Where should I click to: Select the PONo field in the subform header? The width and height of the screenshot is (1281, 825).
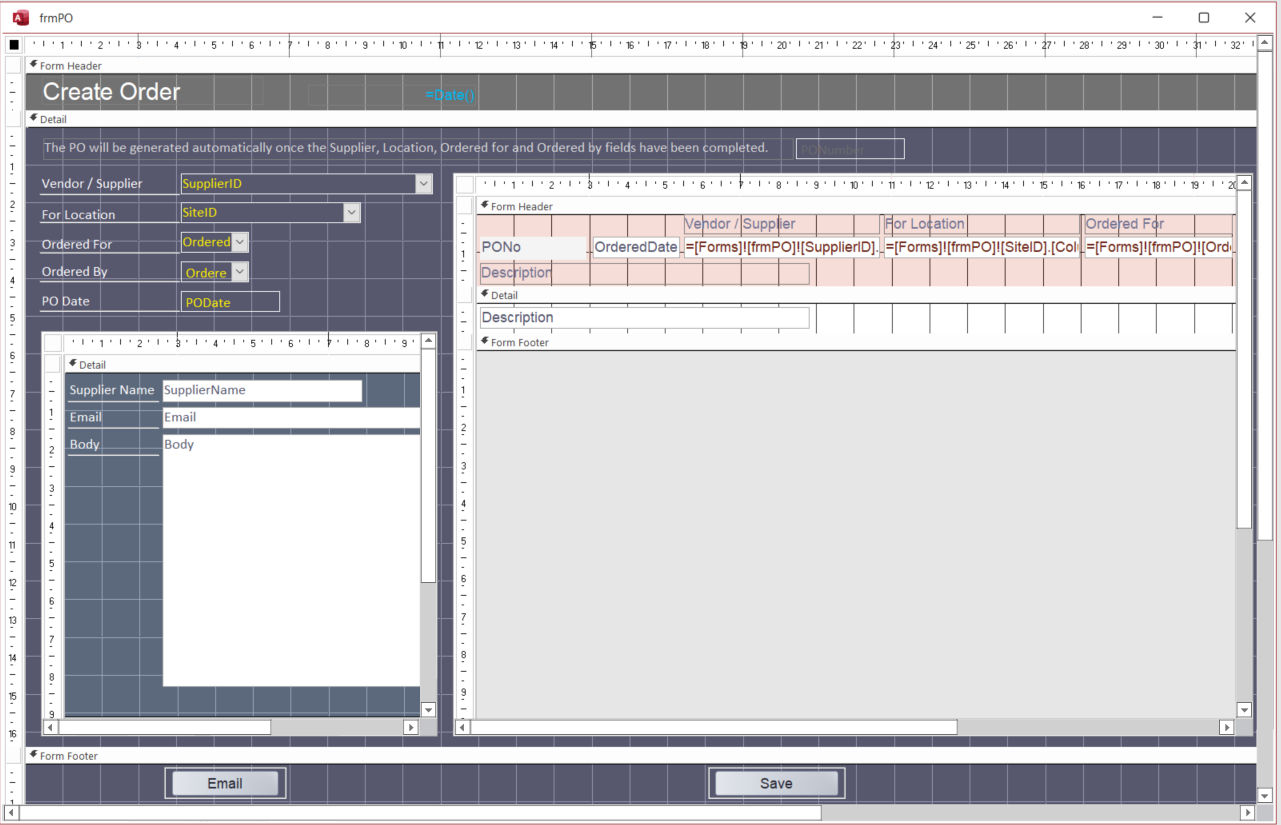tap(533, 247)
